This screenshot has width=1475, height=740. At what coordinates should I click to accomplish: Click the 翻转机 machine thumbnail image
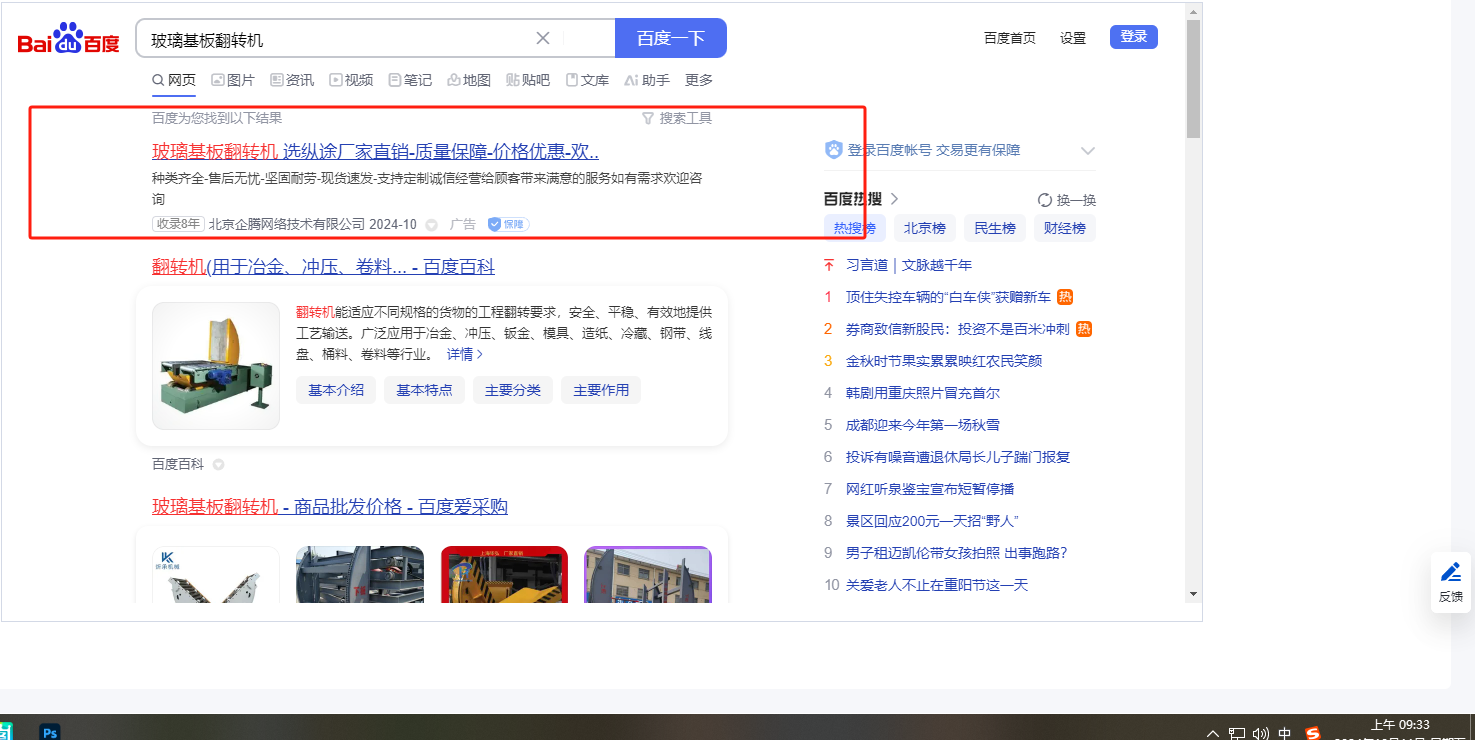click(216, 366)
